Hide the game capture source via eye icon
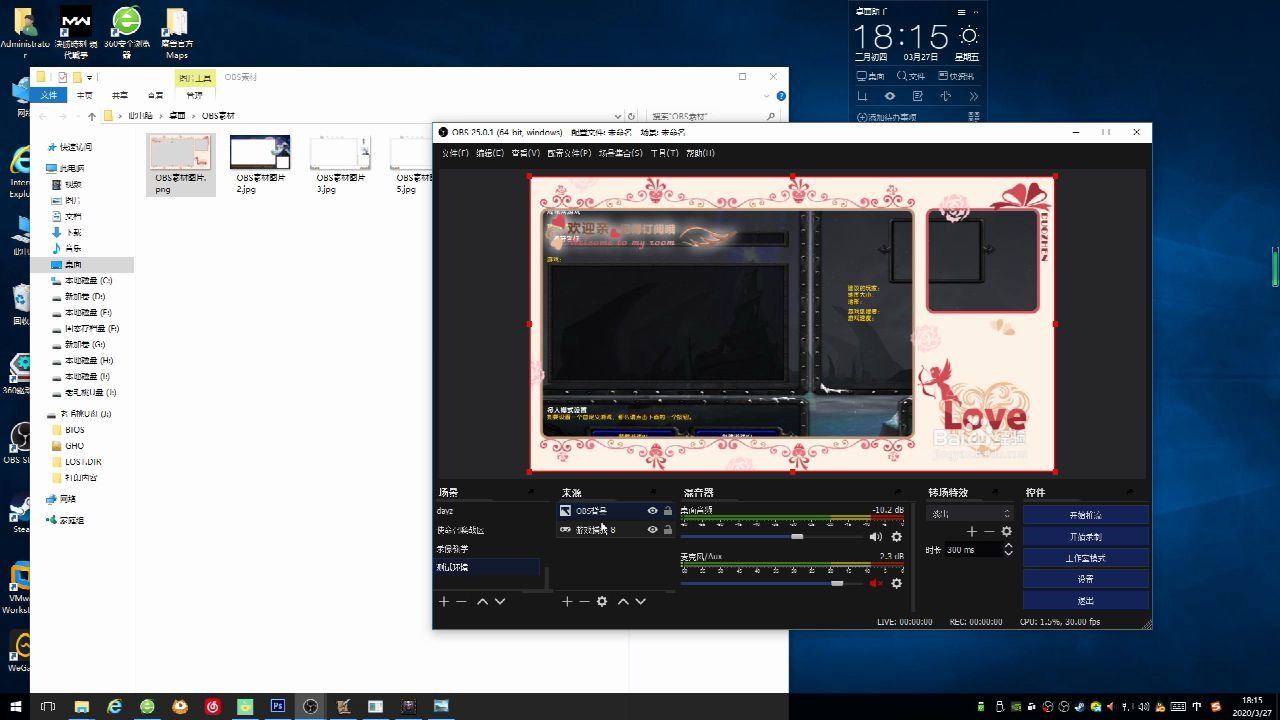This screenshot has width=1280, height=720. [x=652, y=529]
